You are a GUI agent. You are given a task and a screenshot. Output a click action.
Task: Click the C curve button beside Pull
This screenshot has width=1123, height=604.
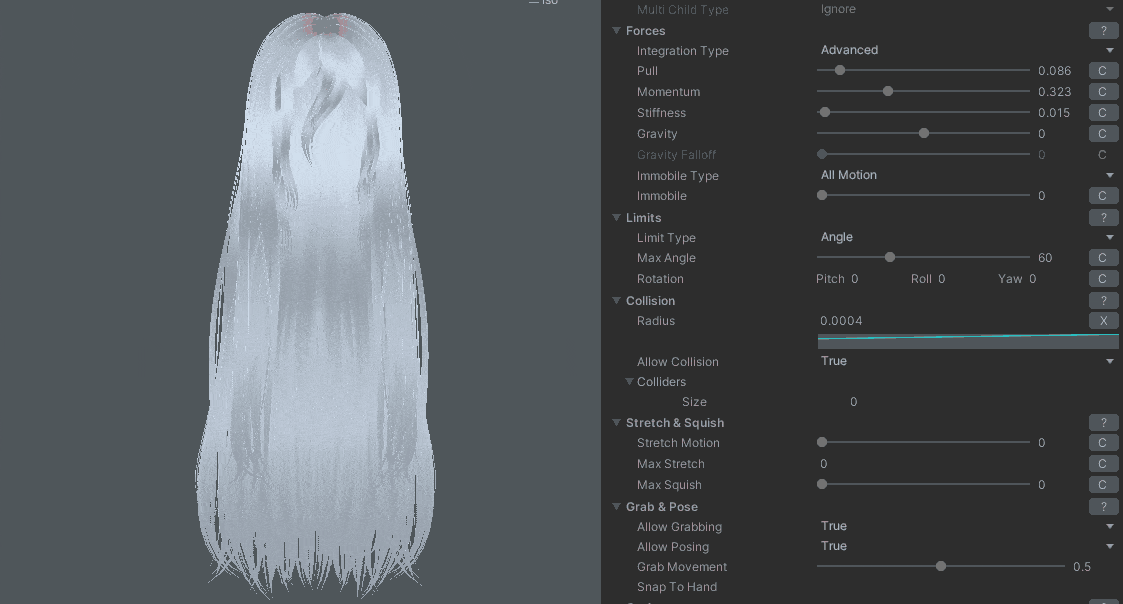click(x=1103, y=71)
